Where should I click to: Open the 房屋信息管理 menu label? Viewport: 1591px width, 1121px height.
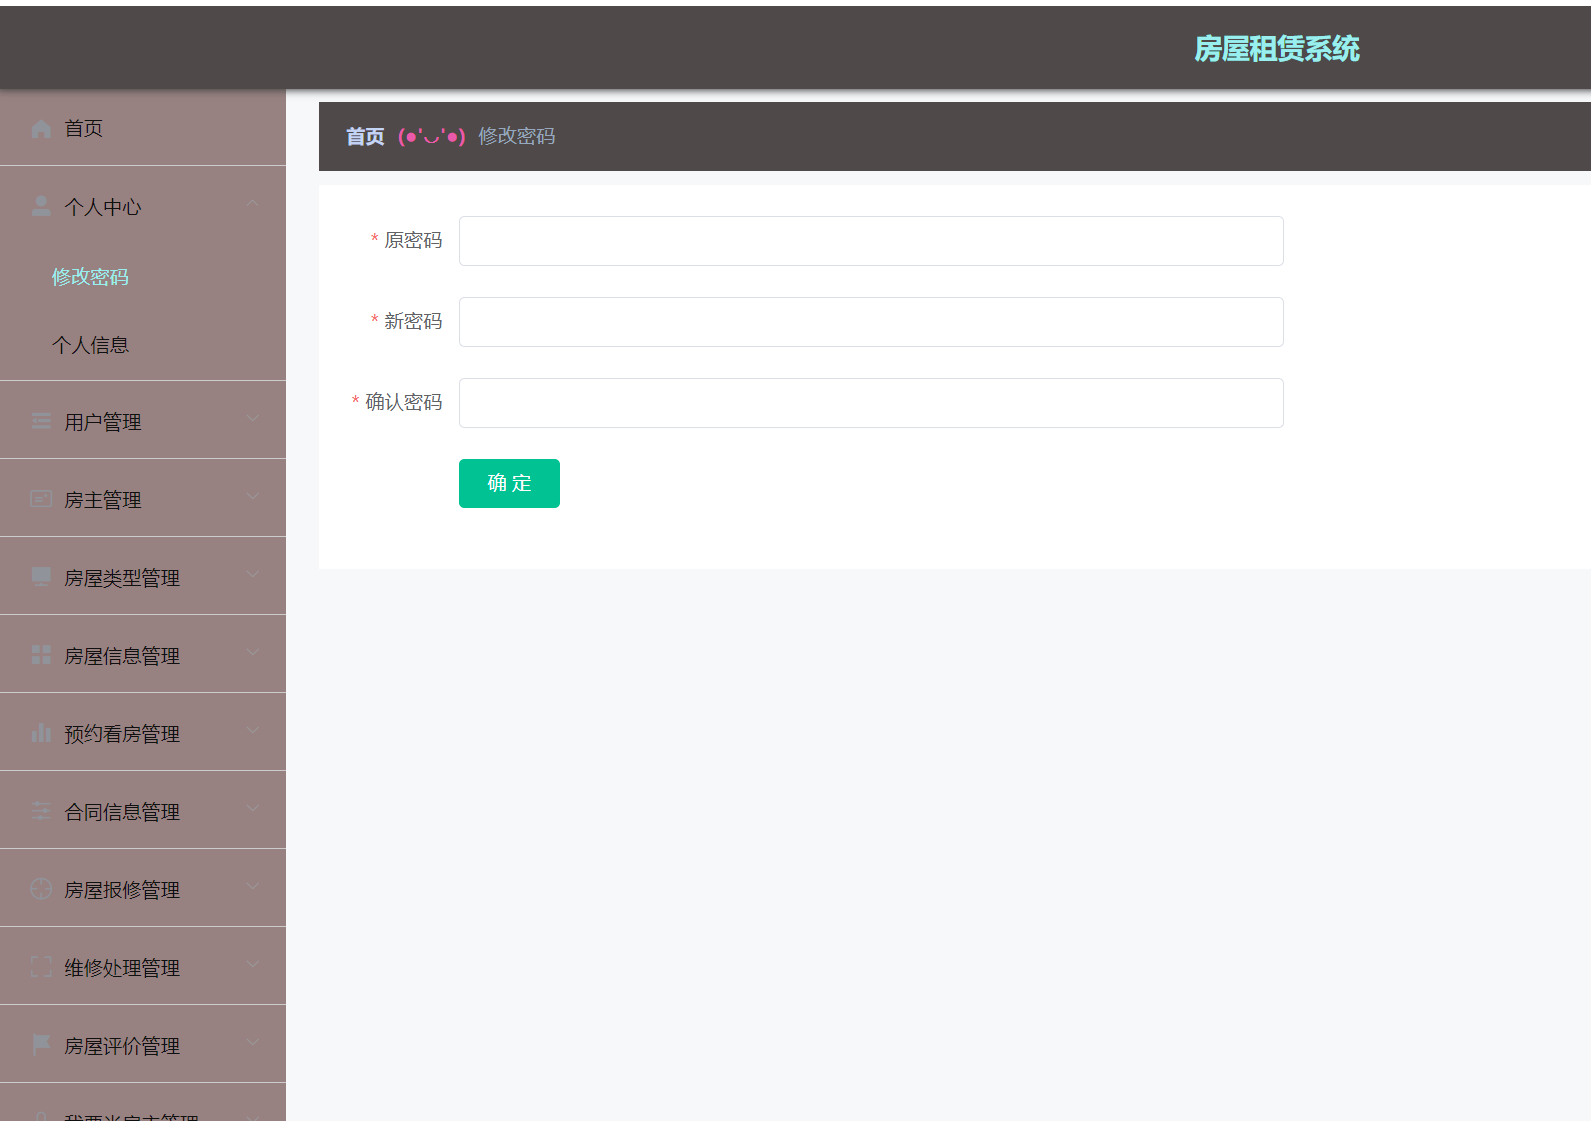click(x=122, y=656)
